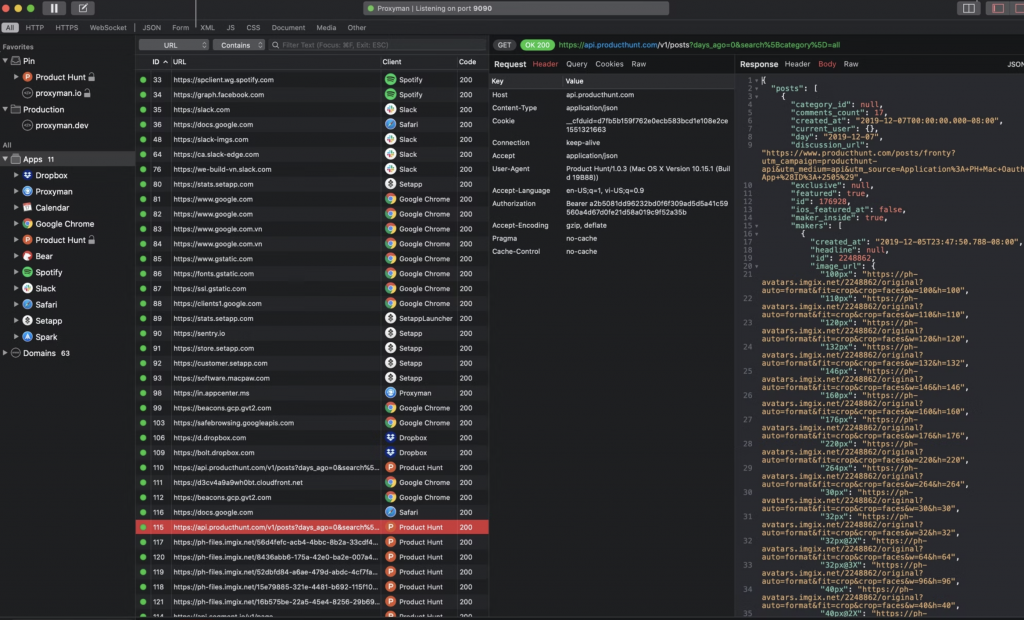Click the Google Chrome icon in sidebar

pyautogui.click(x=27, y=223)
